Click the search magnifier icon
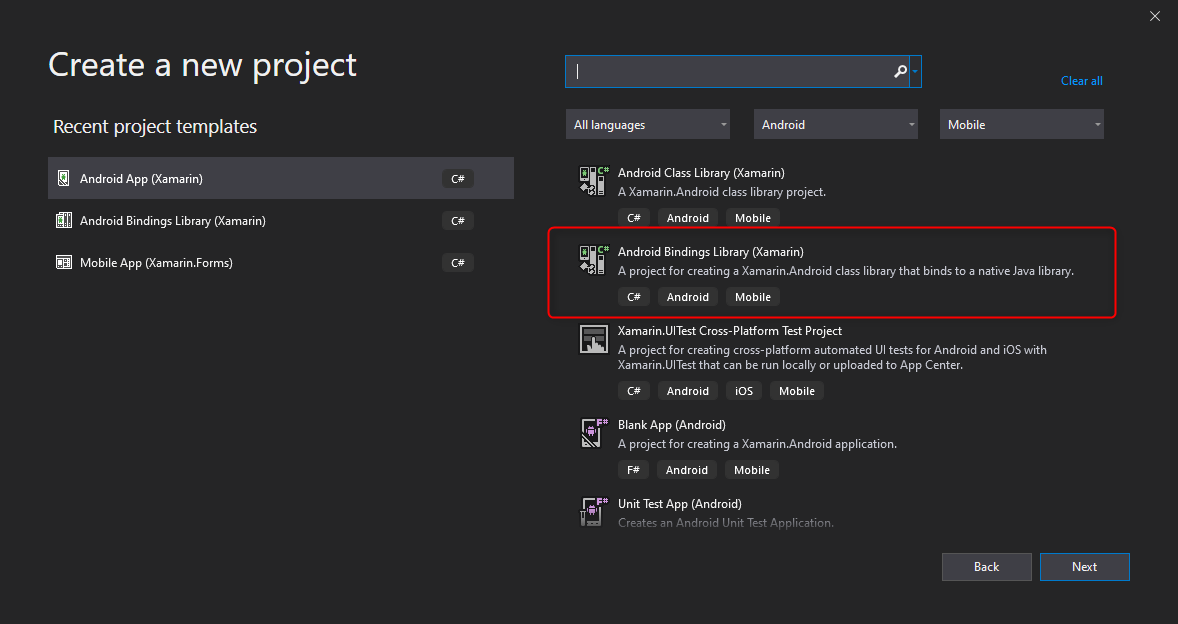The image size is (1178, 624). pos(900,72)
